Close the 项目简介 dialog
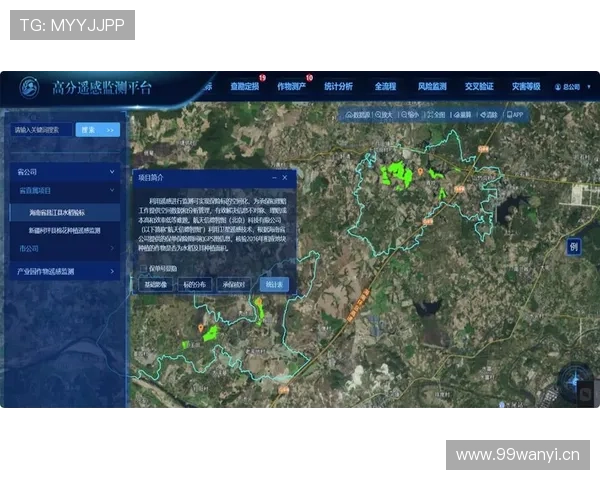This screenshot has height=480, width=600. [285, 178]
